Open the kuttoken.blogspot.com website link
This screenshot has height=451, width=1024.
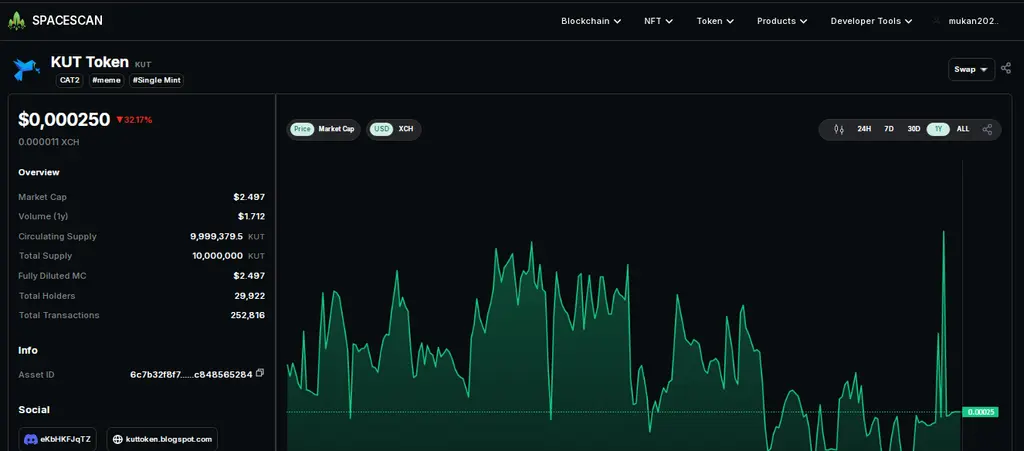click(x=162, y=439)
